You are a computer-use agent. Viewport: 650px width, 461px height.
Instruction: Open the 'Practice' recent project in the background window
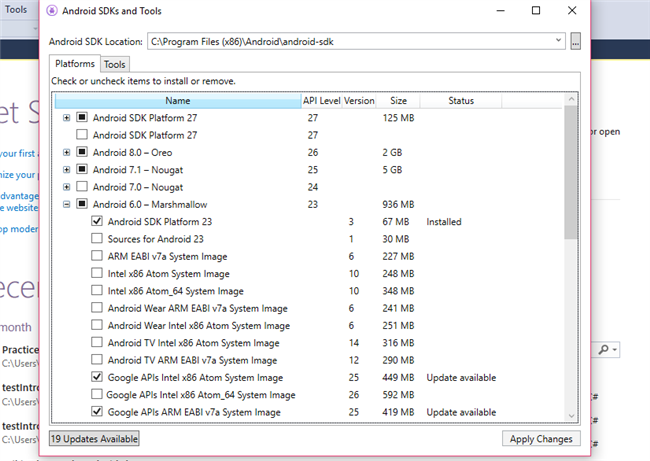click(x=20, y=350)
